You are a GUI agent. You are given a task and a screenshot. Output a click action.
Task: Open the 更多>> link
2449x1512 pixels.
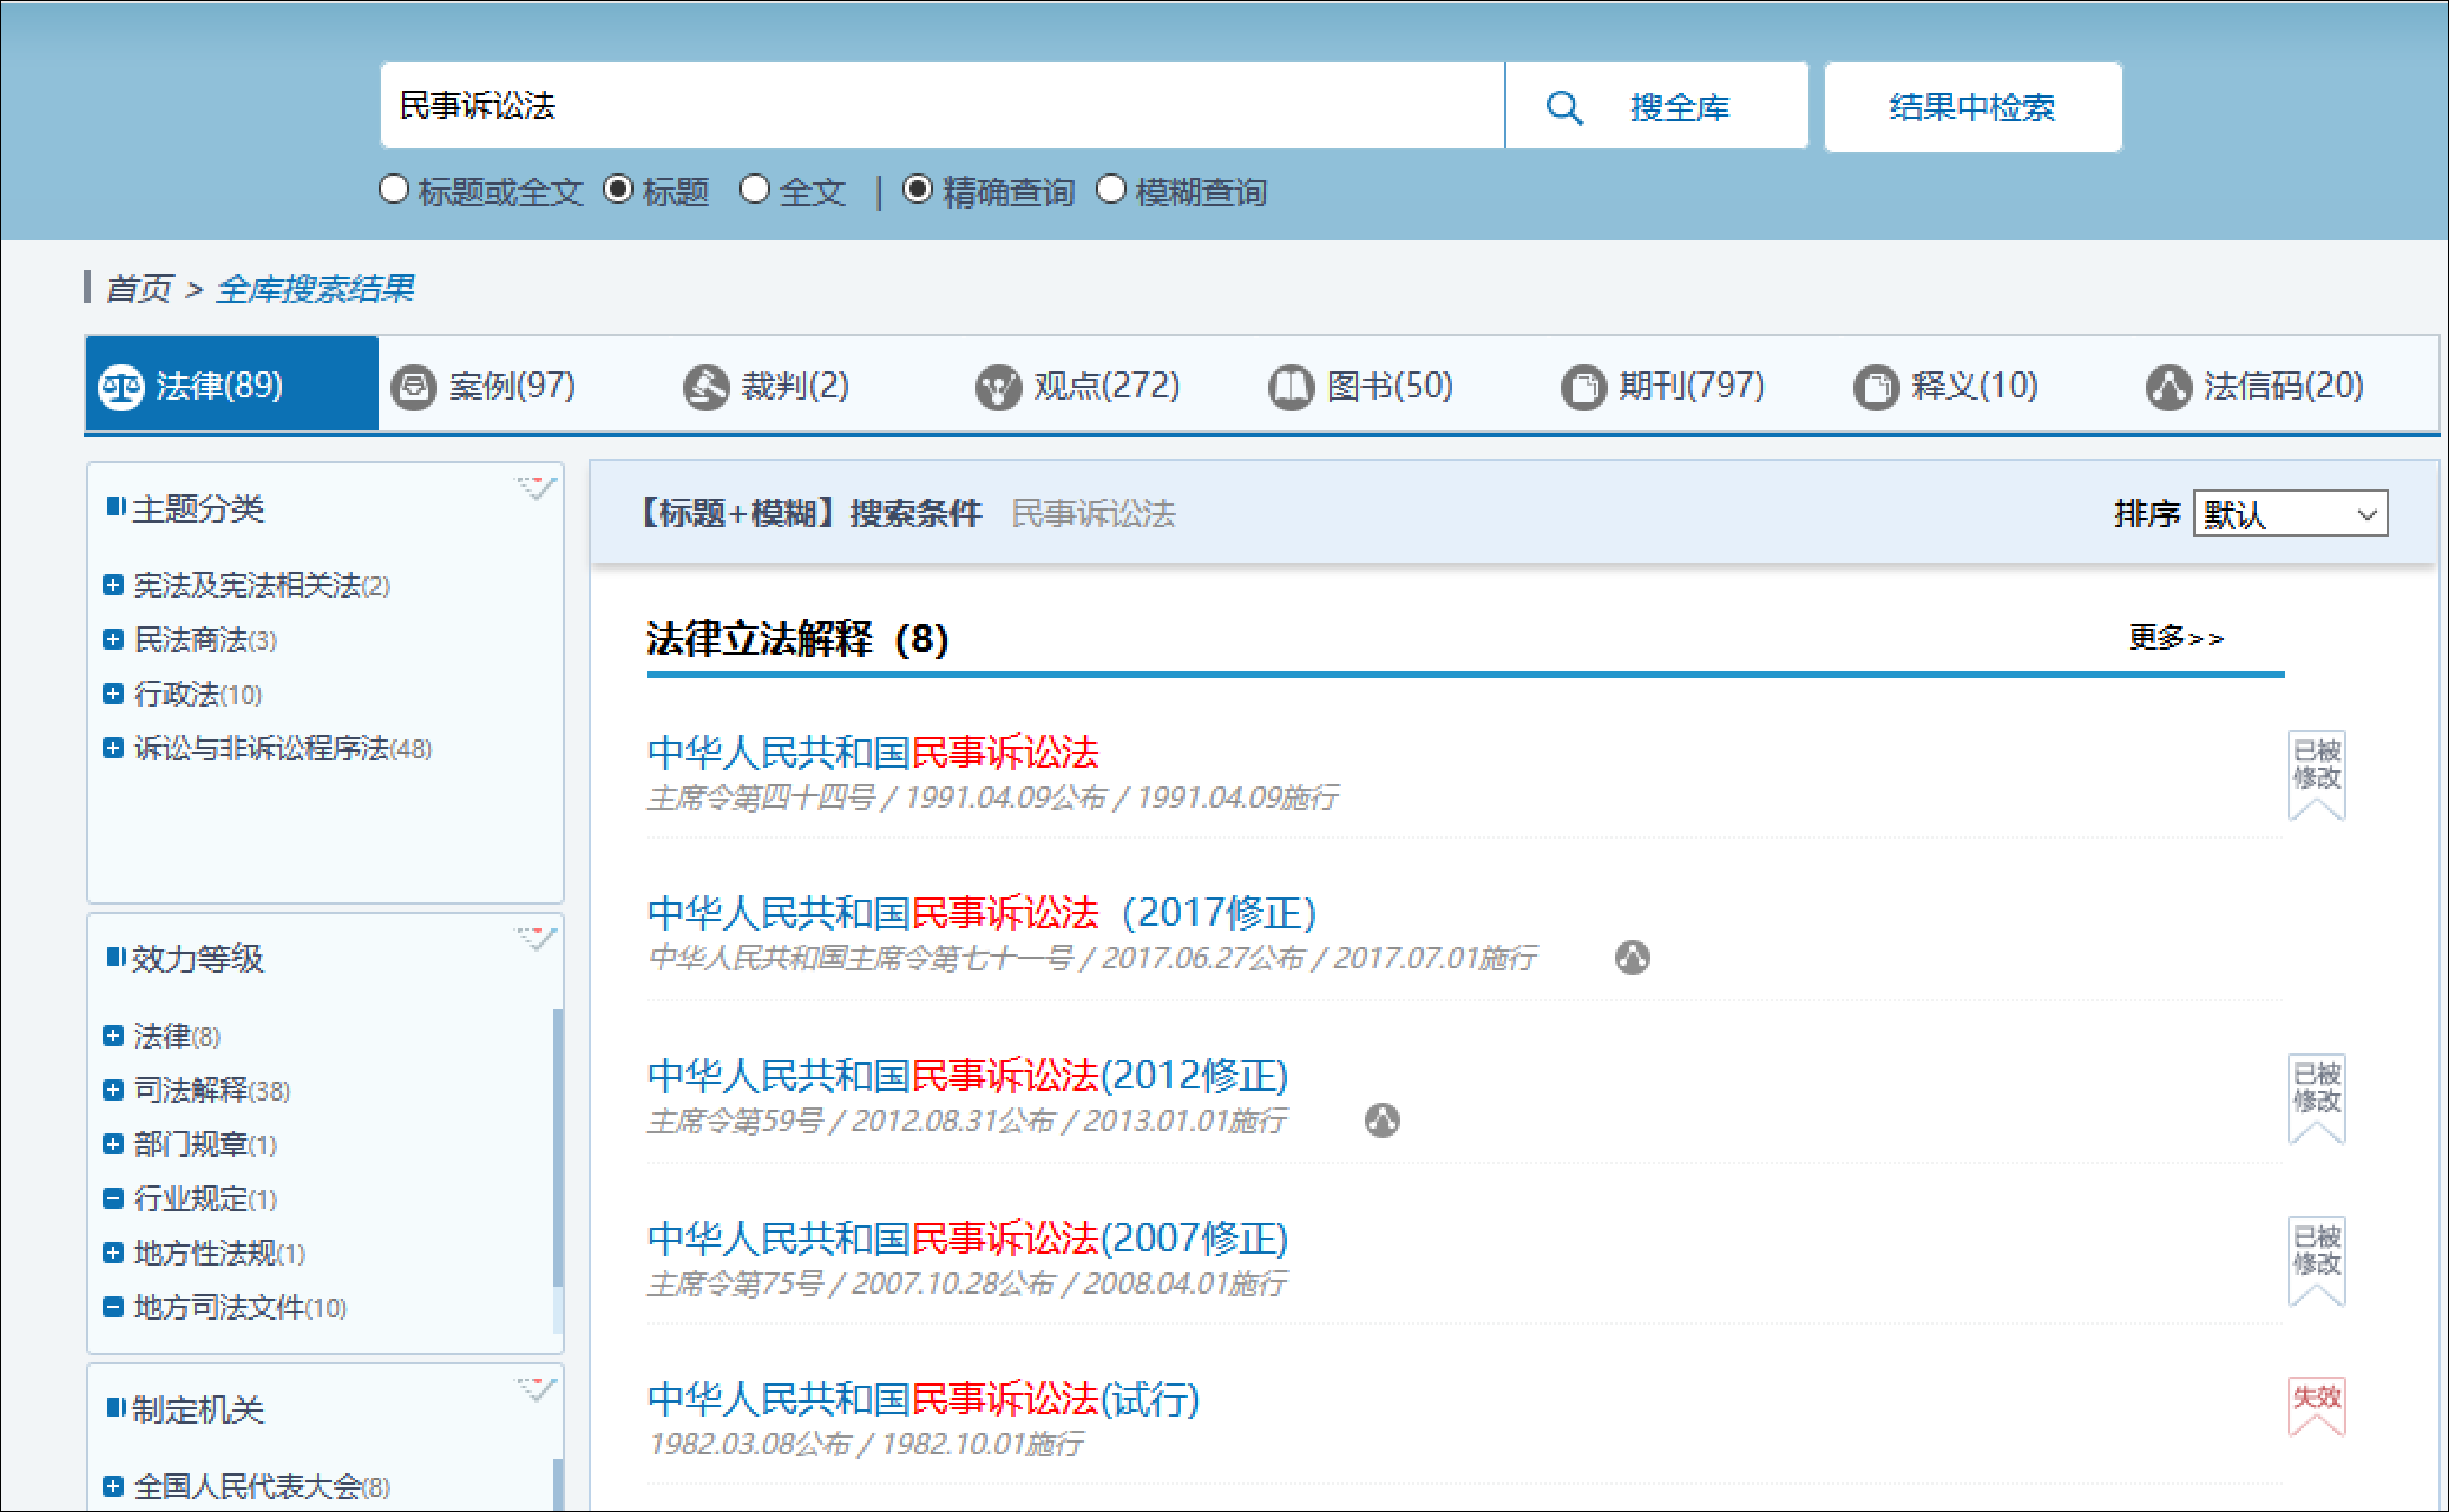[2175, 637]
